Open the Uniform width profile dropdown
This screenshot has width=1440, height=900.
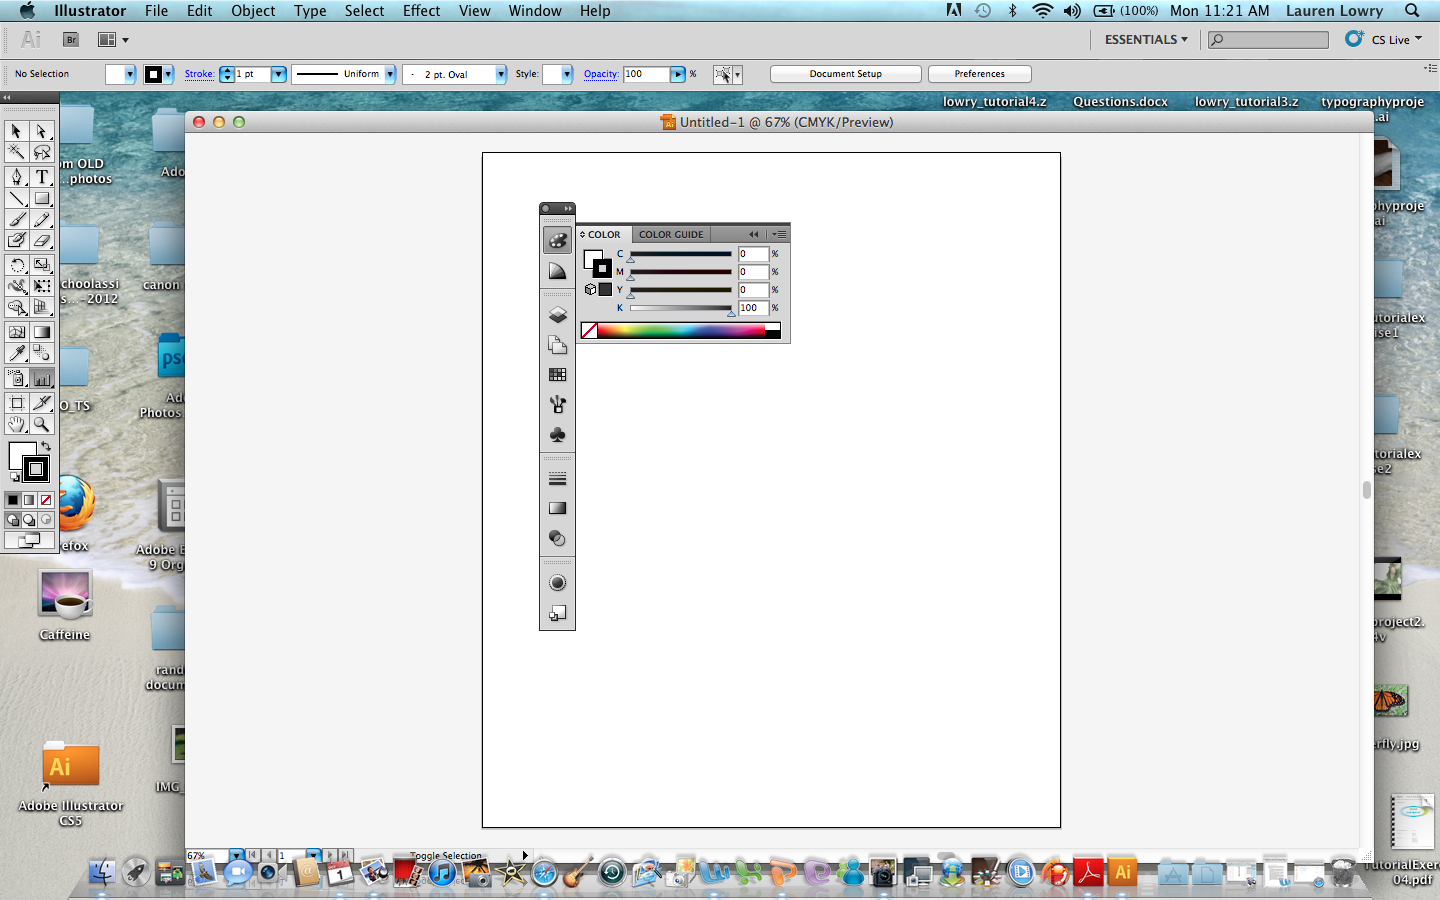389,74
